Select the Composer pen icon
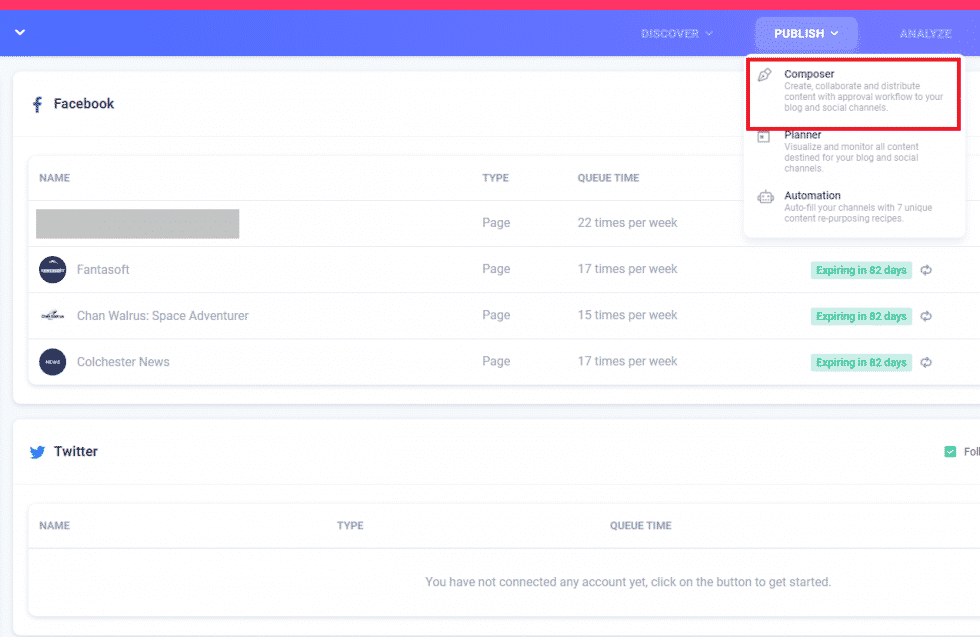Image resolution: width=980 pixels, height=637 pixels. 765,74
